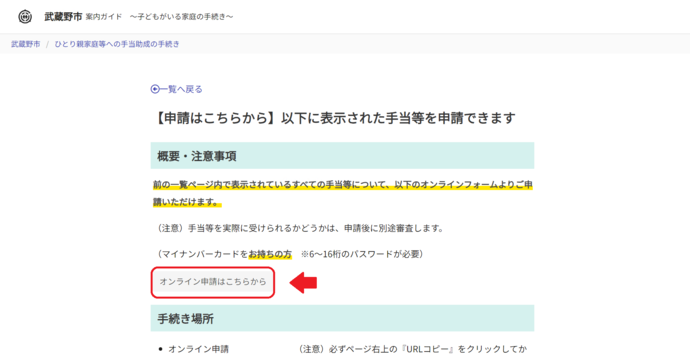The width and height of the screenshot is (690, 360).
Task: Select the 概要・注意事項 section heading
Action: [342, 156]
